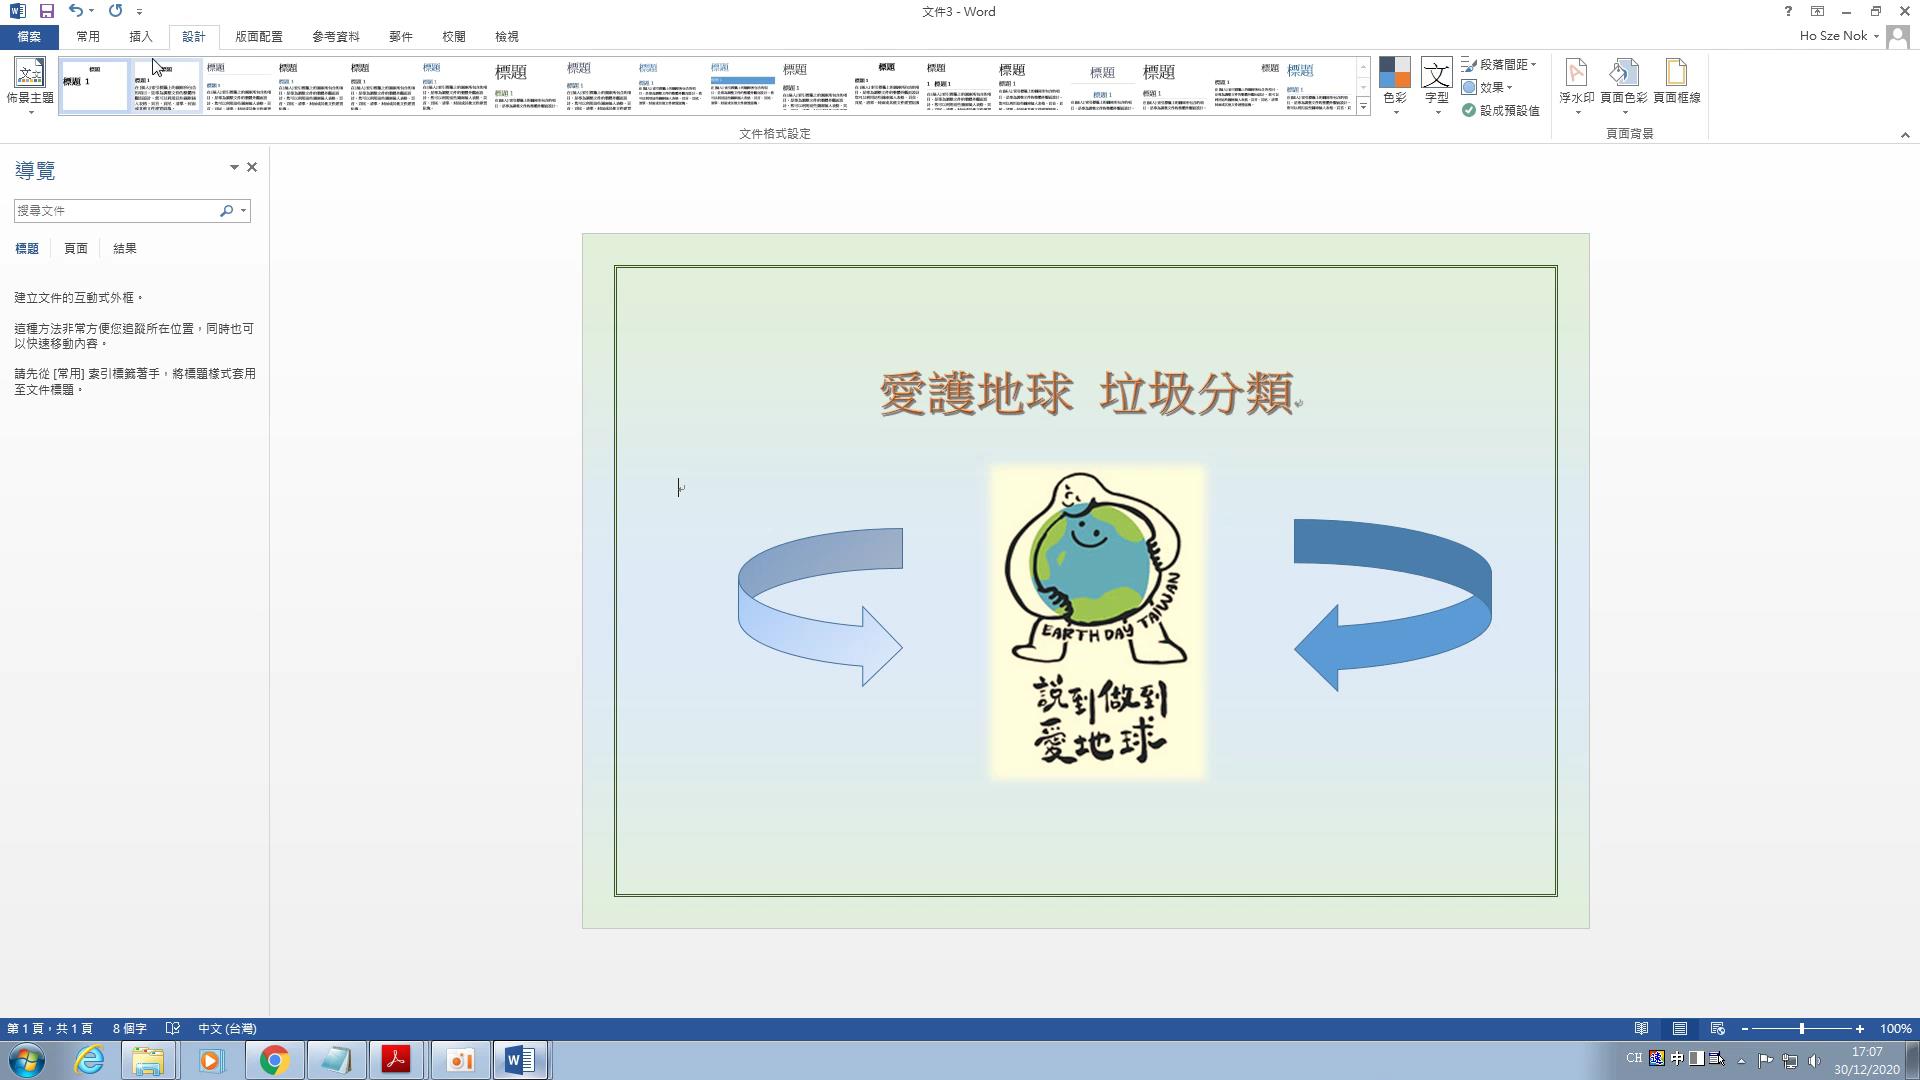
Task: Switch to Print Layout view
Action: [x=1679, y=1028]
